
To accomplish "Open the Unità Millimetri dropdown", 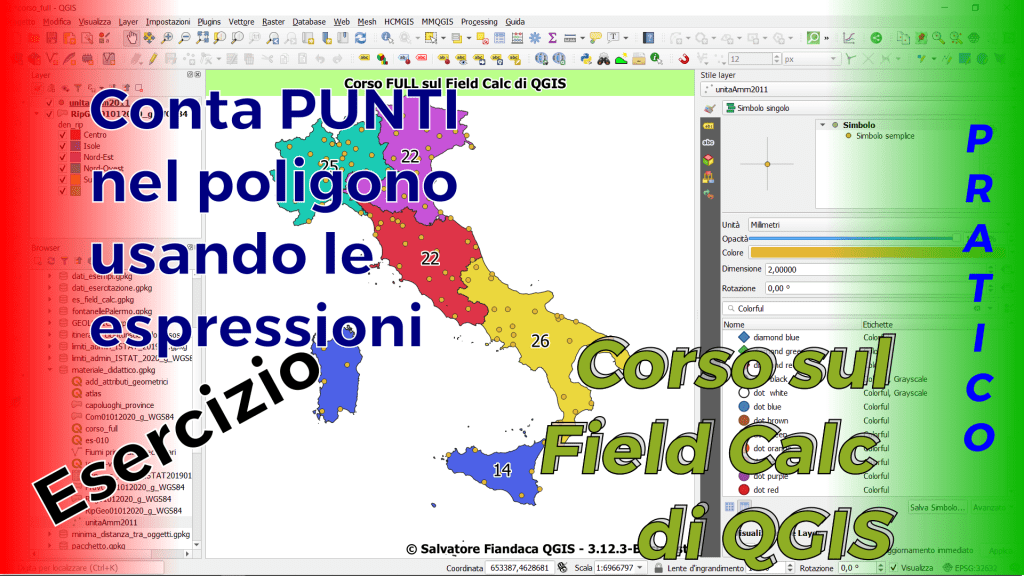I will (x=850, y=224).
